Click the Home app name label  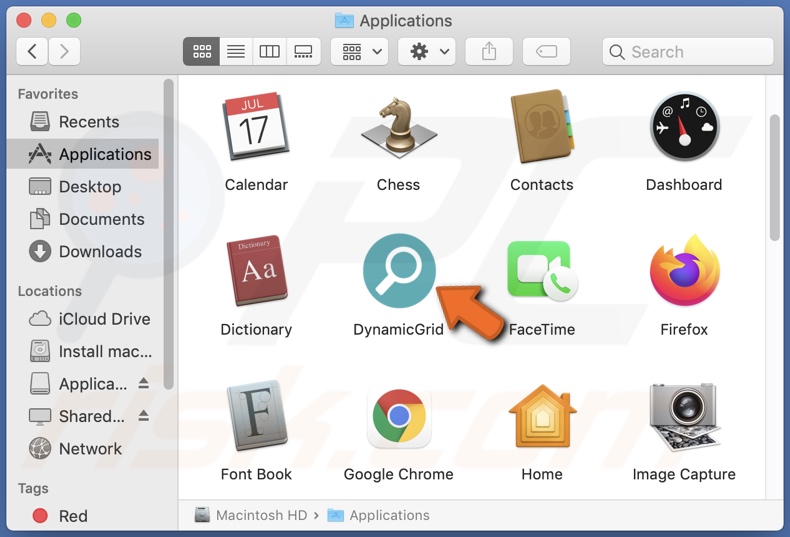pyautogui.click(x=542, y=474)
